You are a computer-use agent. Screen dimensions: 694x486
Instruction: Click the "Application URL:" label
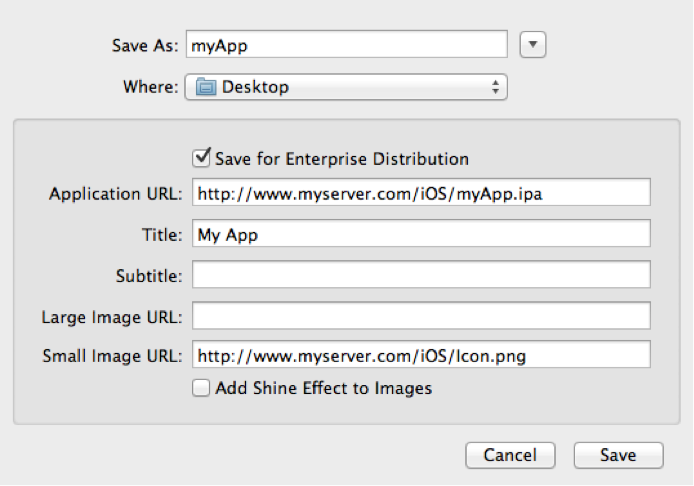(115, 194)
